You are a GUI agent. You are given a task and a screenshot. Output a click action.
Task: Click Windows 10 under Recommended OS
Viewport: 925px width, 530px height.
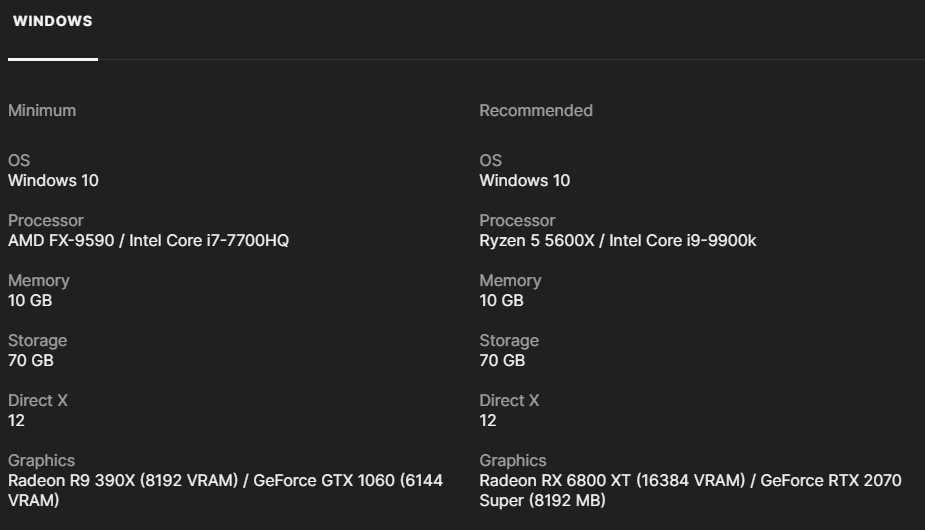(x=524, y=180)
